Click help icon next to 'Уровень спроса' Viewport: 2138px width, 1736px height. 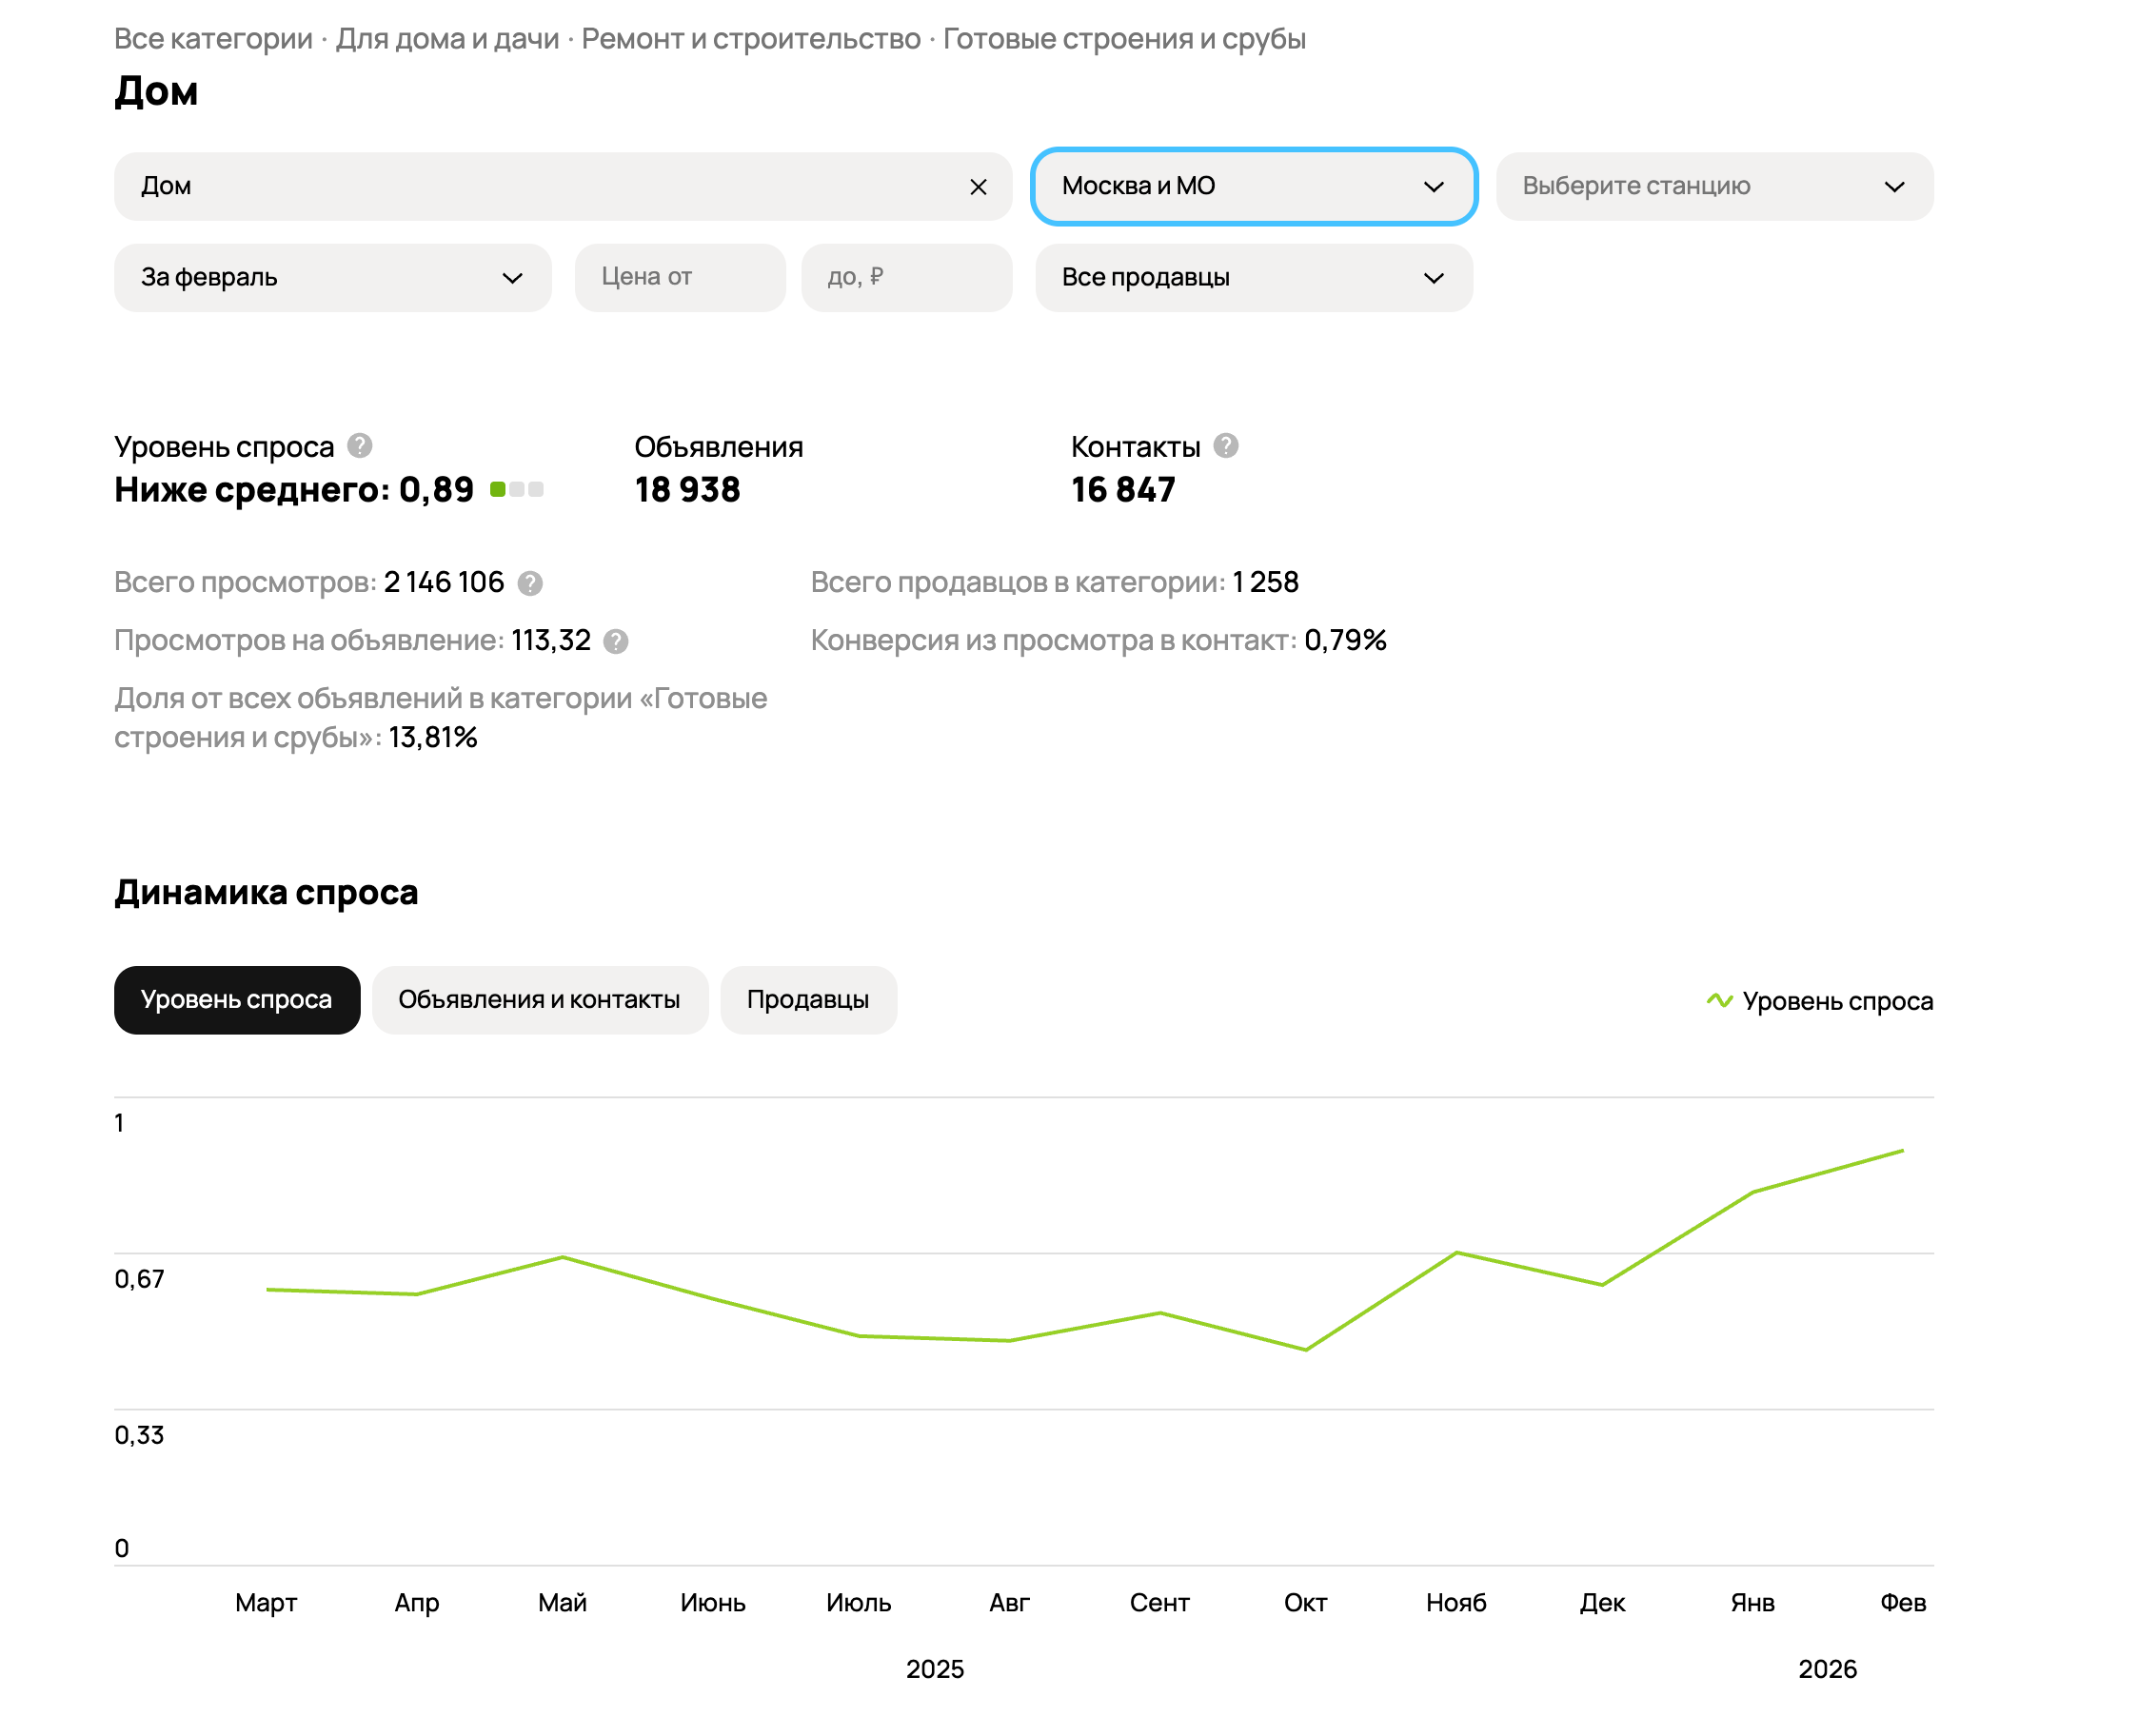coord(360,446)
